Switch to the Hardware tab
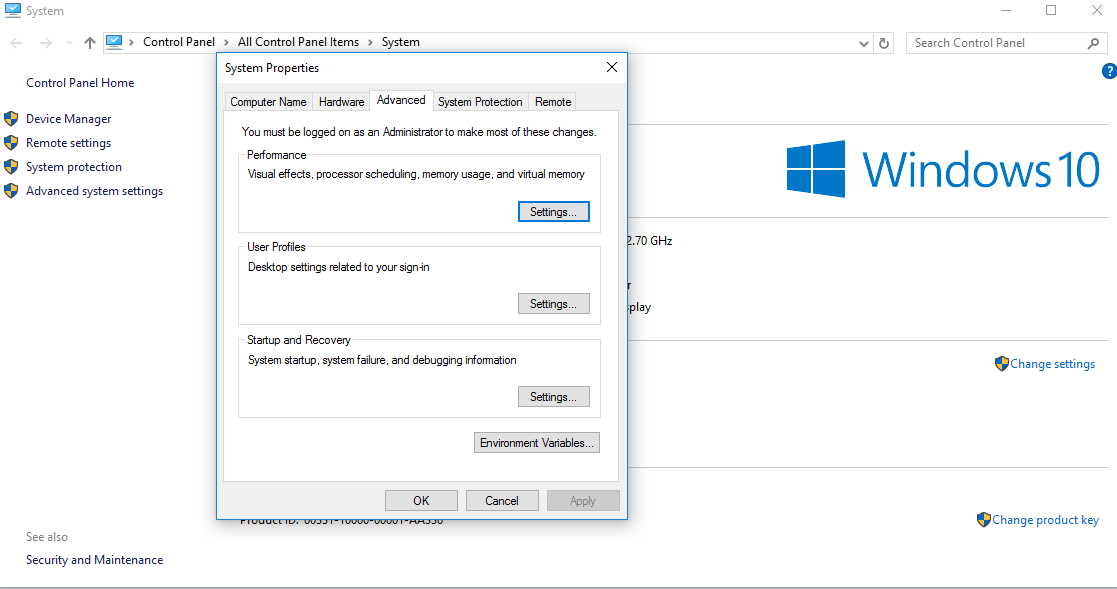 click(x=341, y=102)
